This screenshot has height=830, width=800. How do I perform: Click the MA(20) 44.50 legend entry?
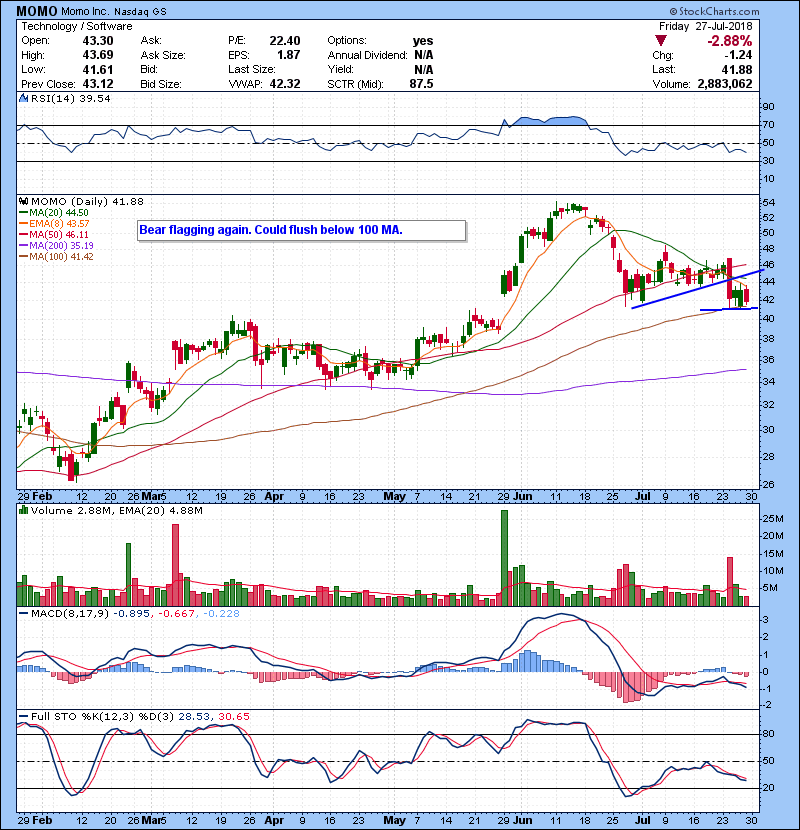pos(53,212)
